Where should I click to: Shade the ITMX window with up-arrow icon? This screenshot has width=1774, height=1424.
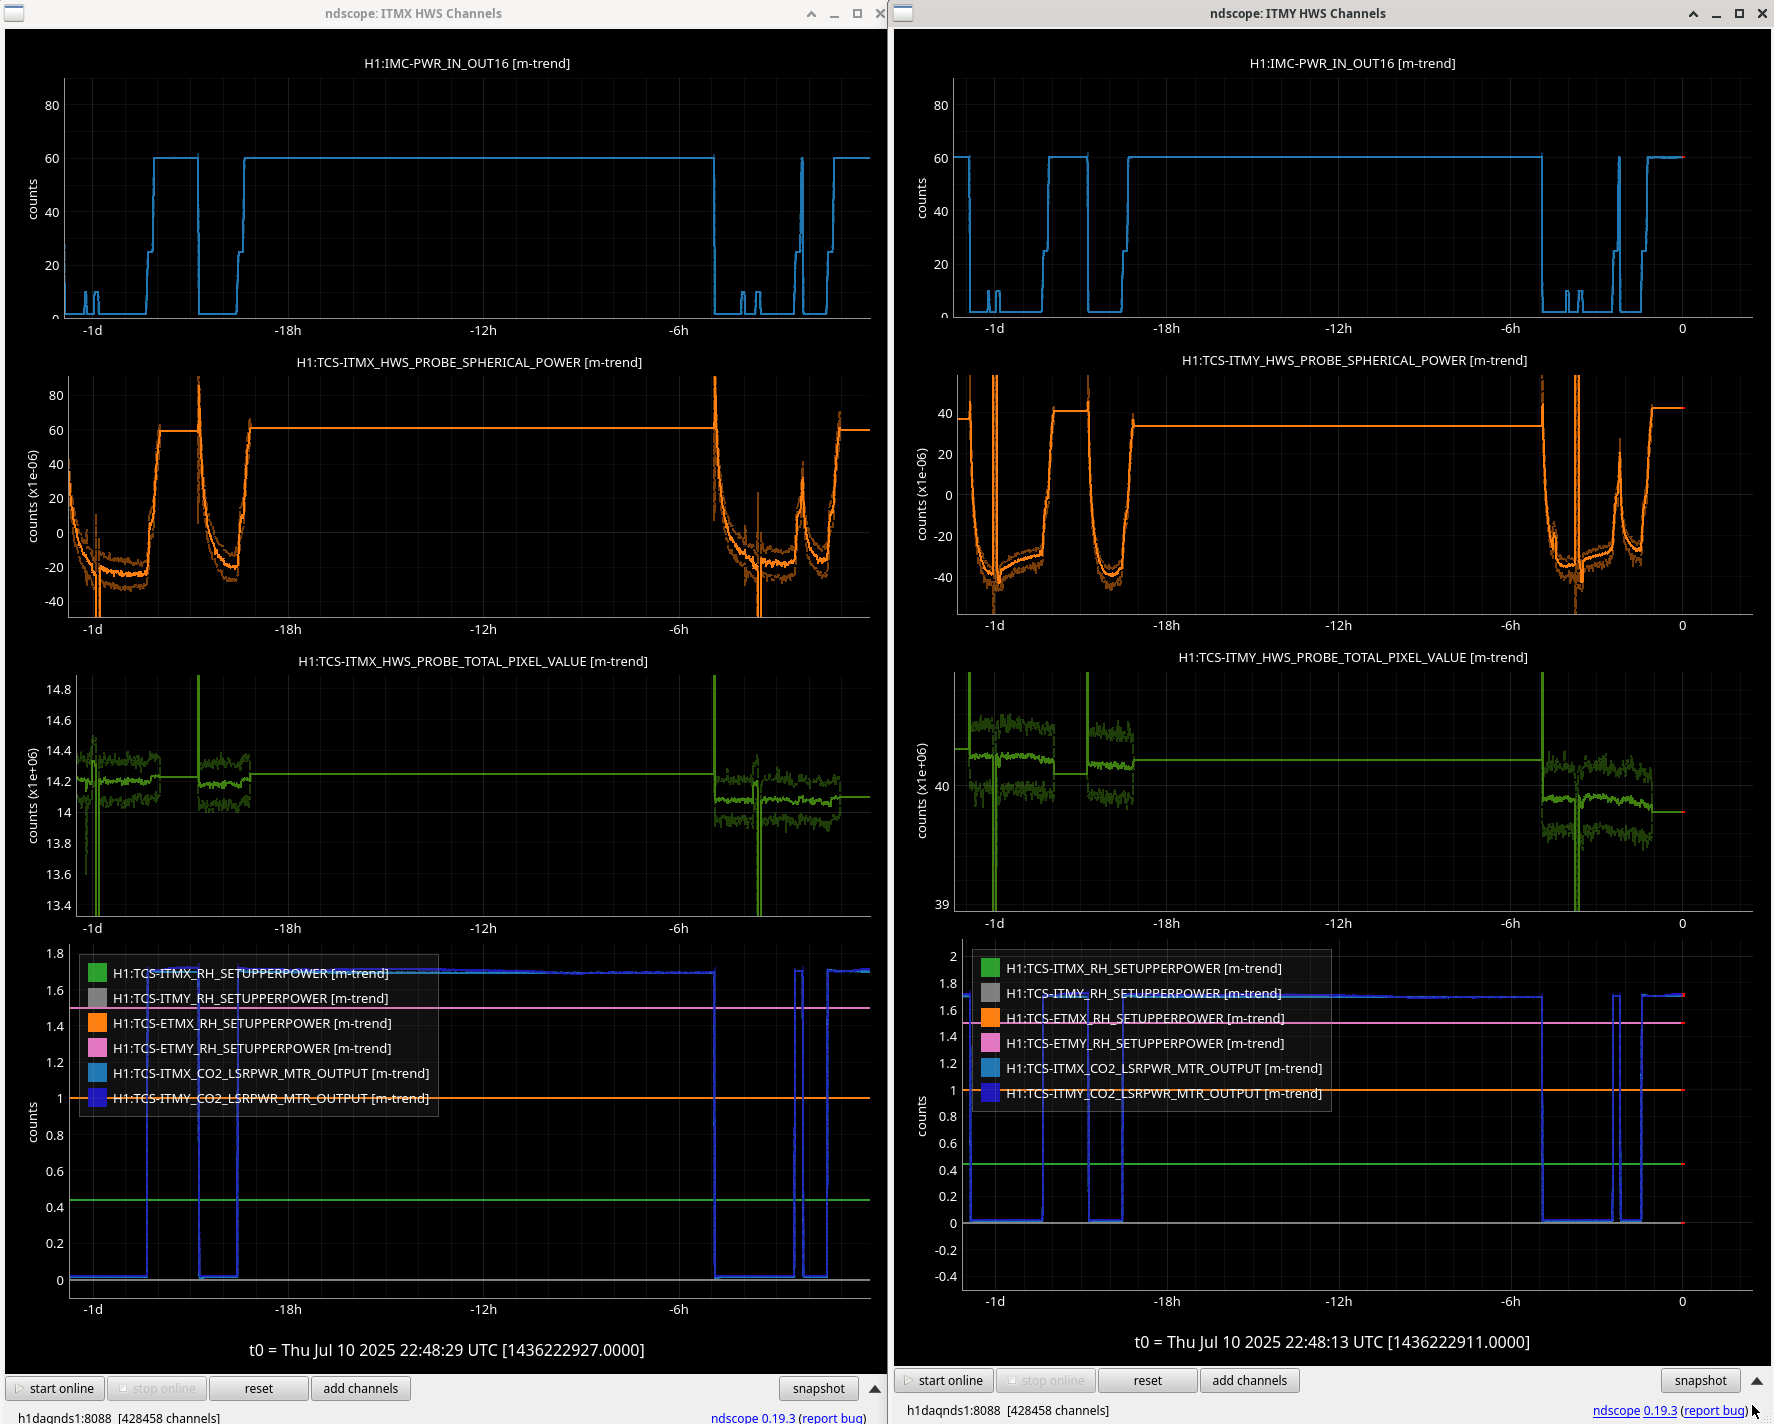click(x=811, y=14)
